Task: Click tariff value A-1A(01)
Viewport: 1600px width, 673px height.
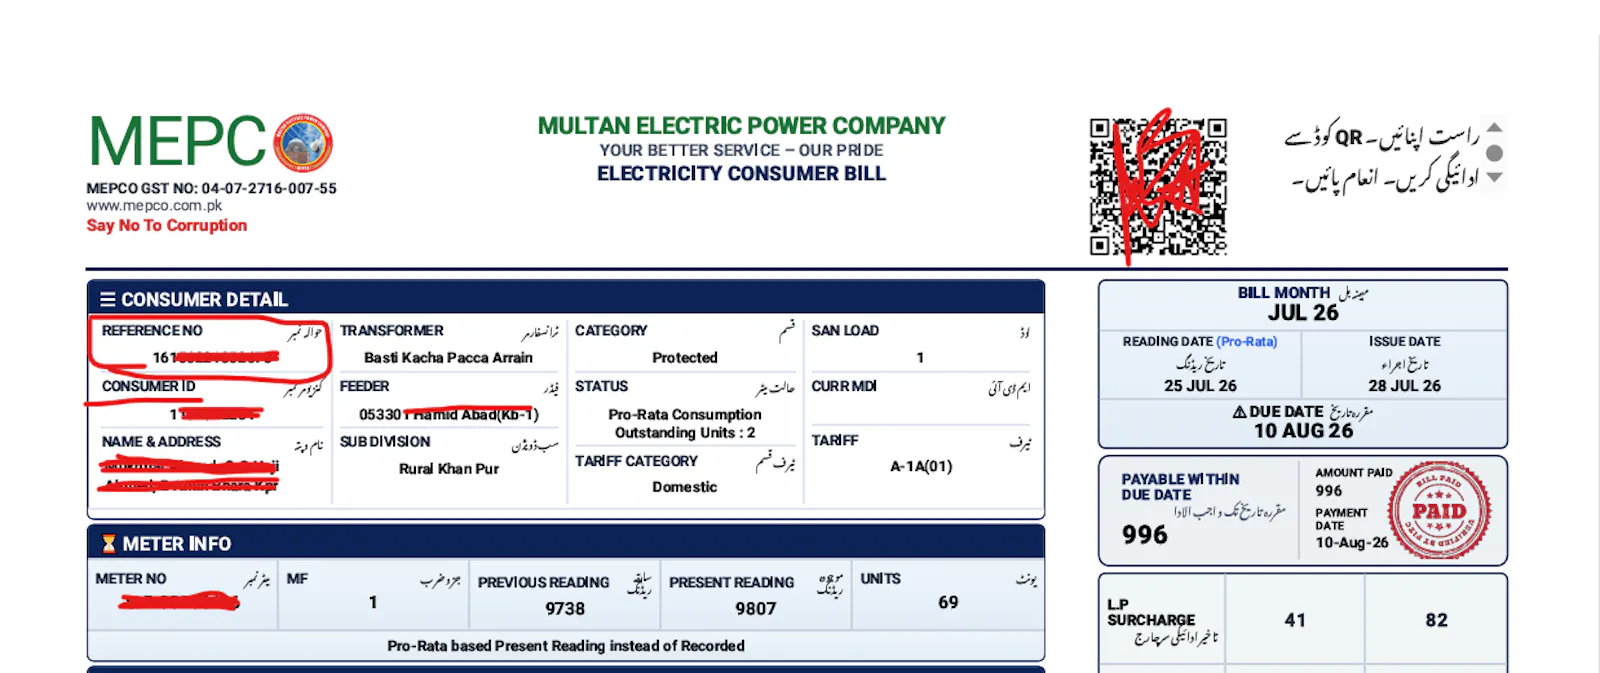Action: 921,466
